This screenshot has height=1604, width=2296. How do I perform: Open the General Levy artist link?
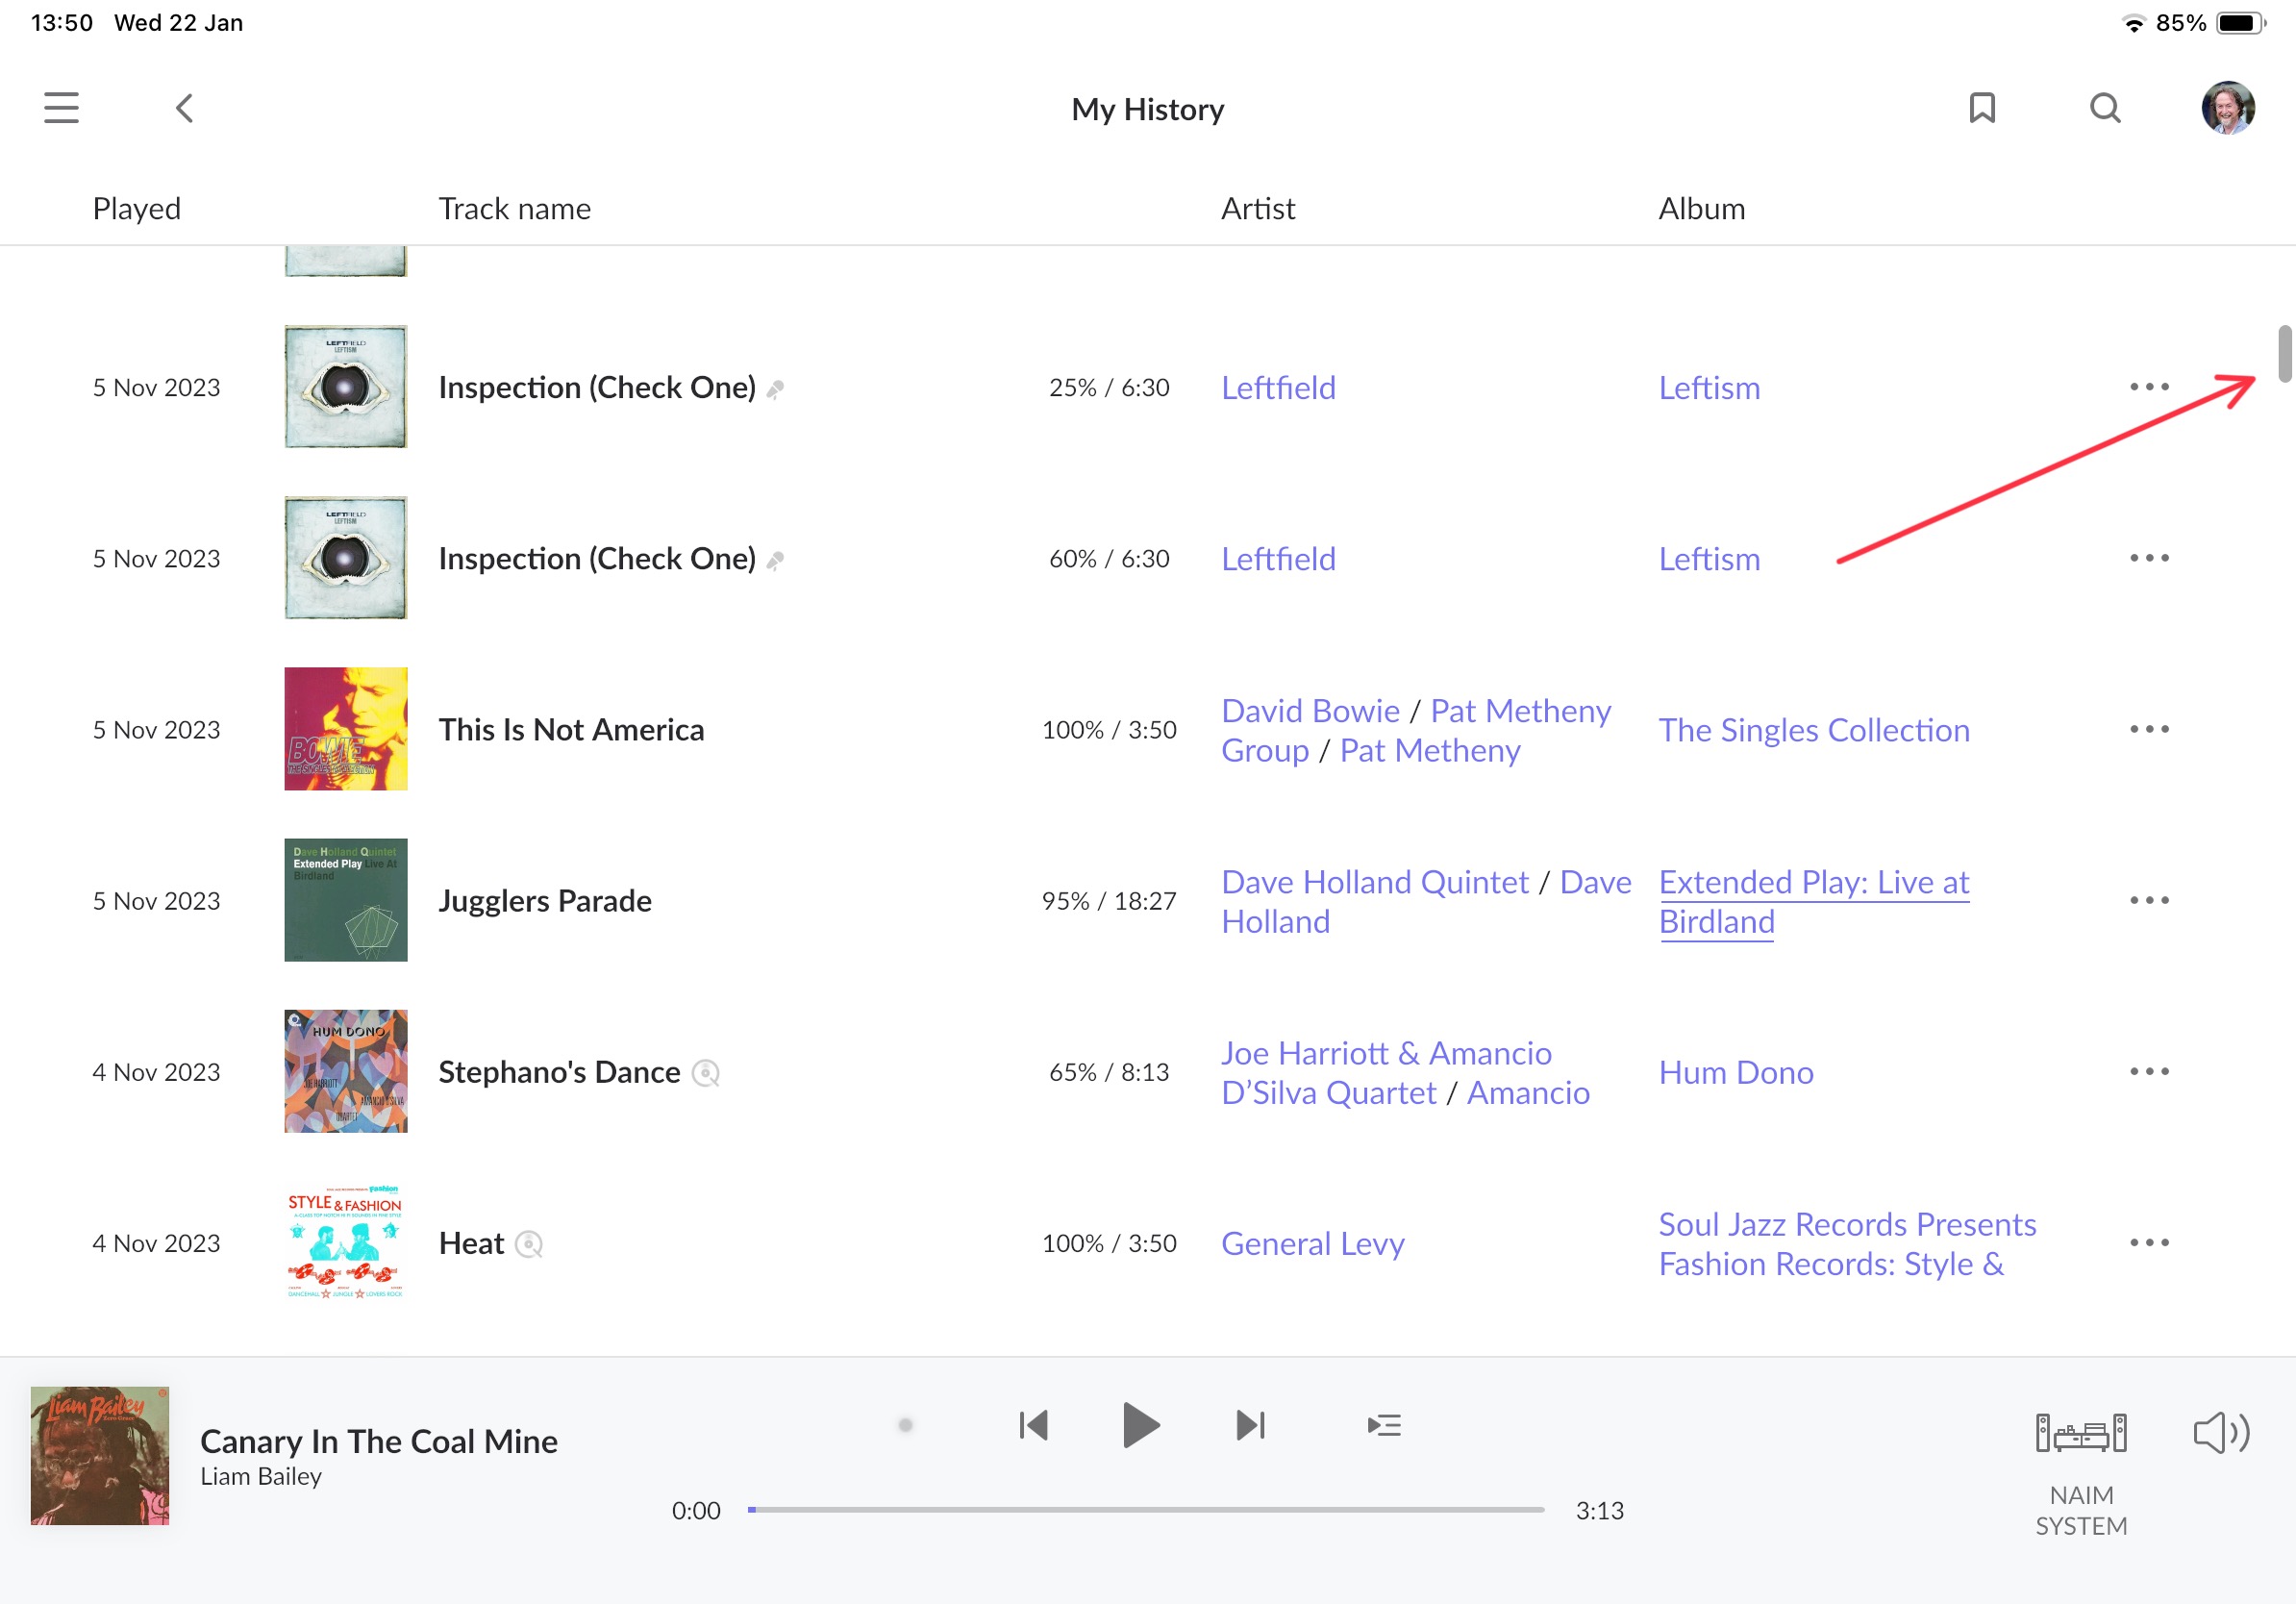[1312, 1243]
